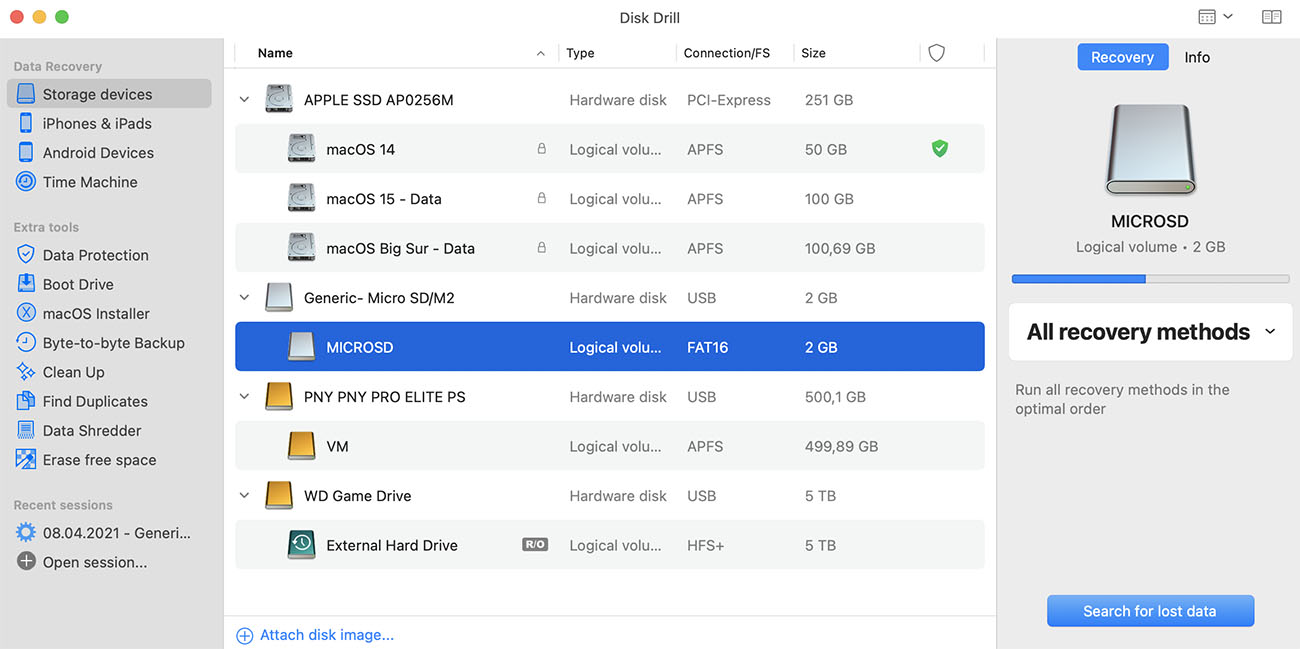This screenshot has width=1300, height=649.
Task: Click External Hard Drive Time Machine icon
Action: (301, 545)
